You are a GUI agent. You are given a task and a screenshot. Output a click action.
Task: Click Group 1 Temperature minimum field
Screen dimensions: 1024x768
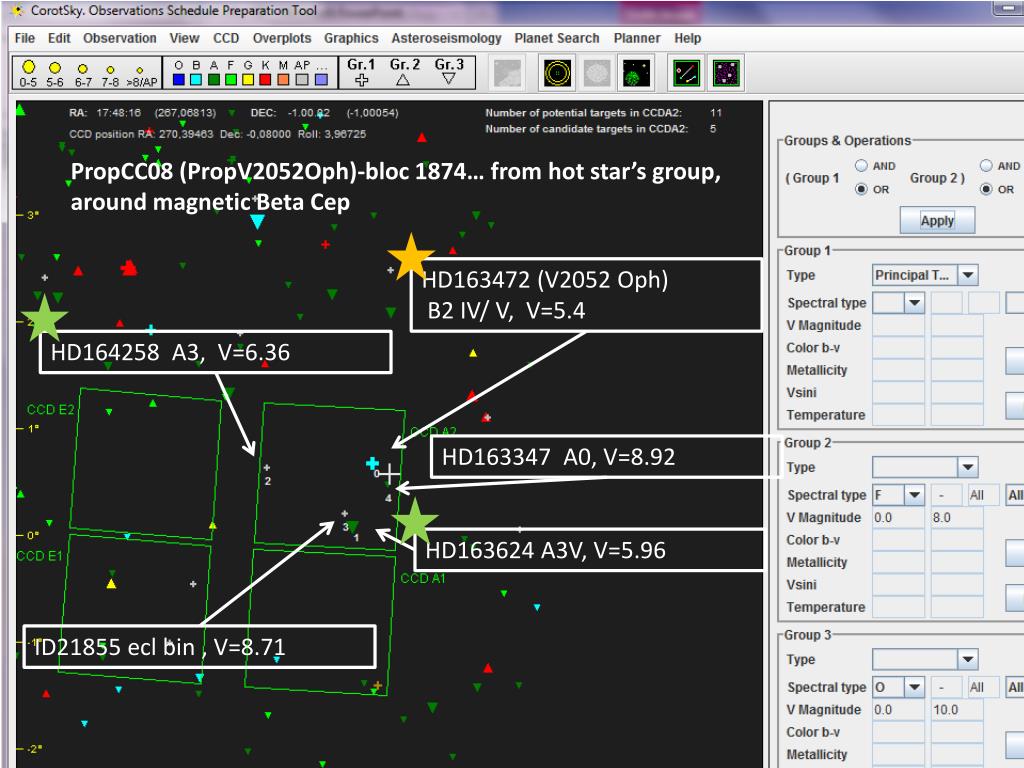click(898, 415)
